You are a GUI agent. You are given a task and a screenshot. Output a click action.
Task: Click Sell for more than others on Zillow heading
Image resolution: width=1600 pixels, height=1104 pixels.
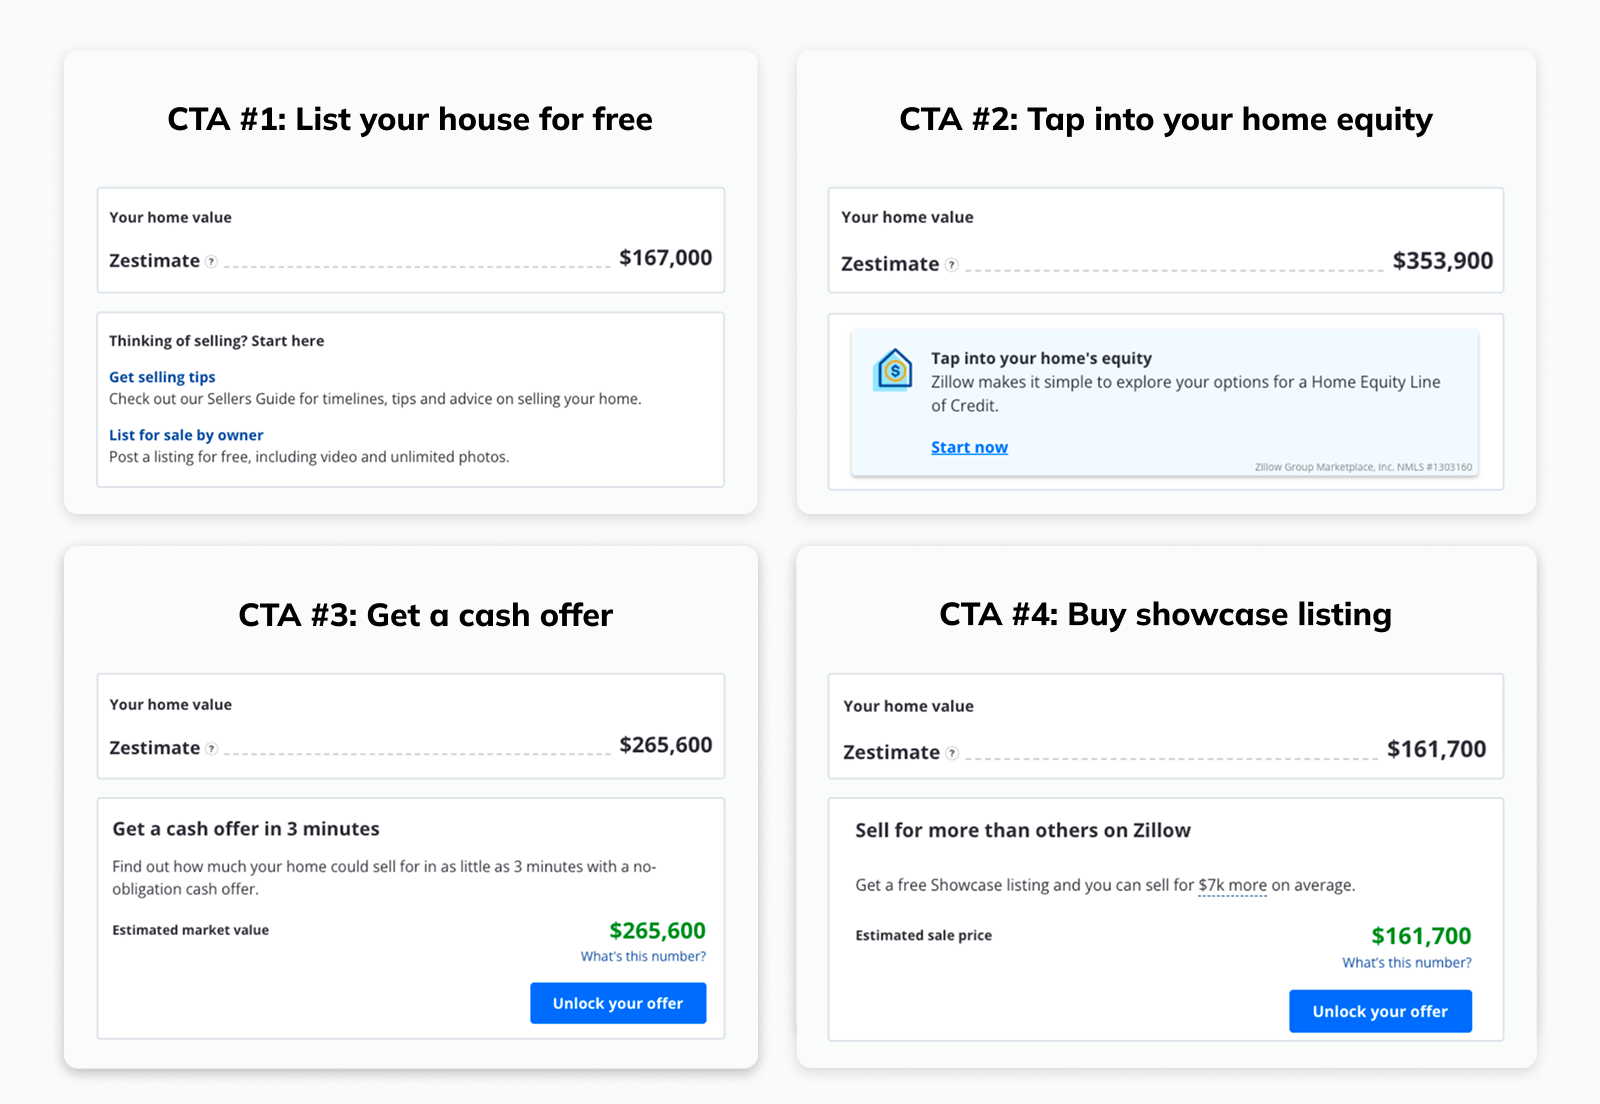[x=1023, y=830]
